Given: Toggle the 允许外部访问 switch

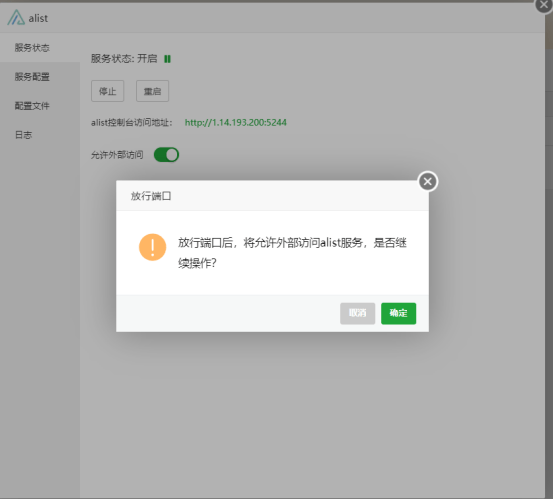Looking at the screenshot, I should click(166, 155).
